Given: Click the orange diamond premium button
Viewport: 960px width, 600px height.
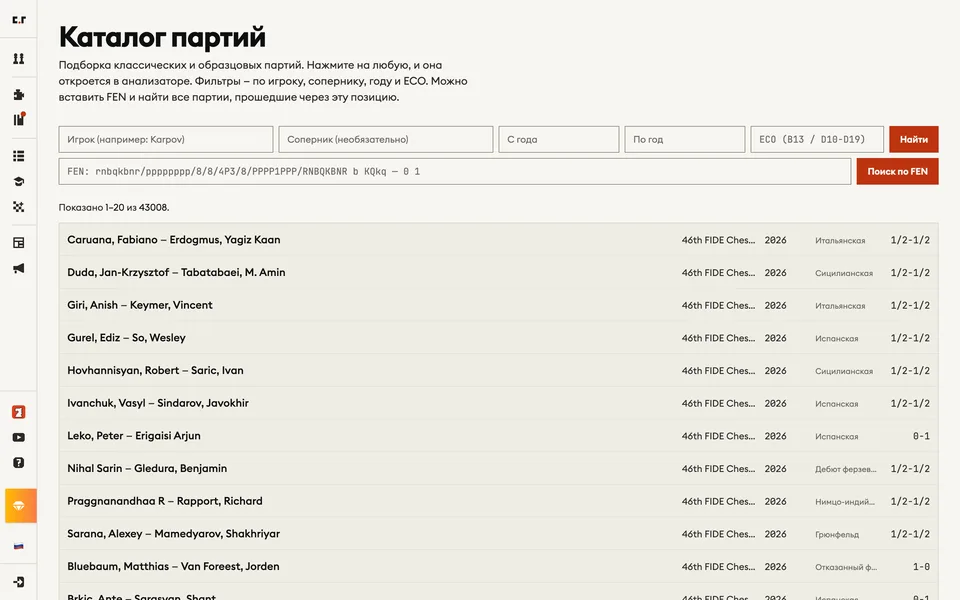Looking at the screenshot, I should 21,506.
